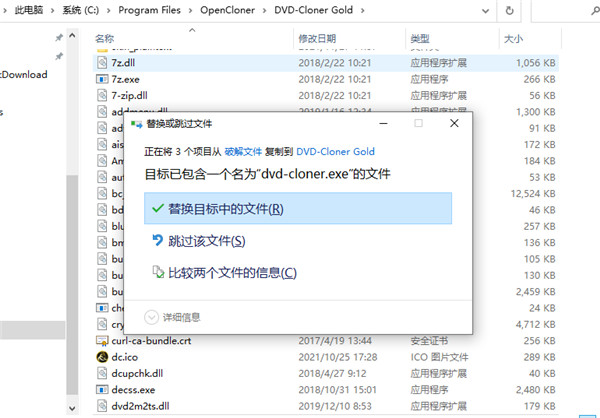This screenshot has width=600, height=418.
Task: Refresh the folder view
Action: coord(509,11)
